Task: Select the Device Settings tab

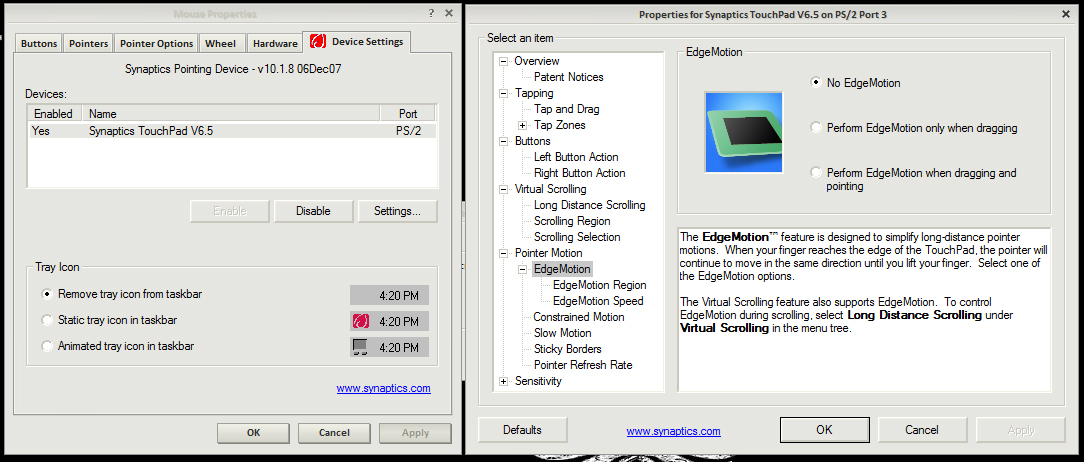Action: coord(358,41)
